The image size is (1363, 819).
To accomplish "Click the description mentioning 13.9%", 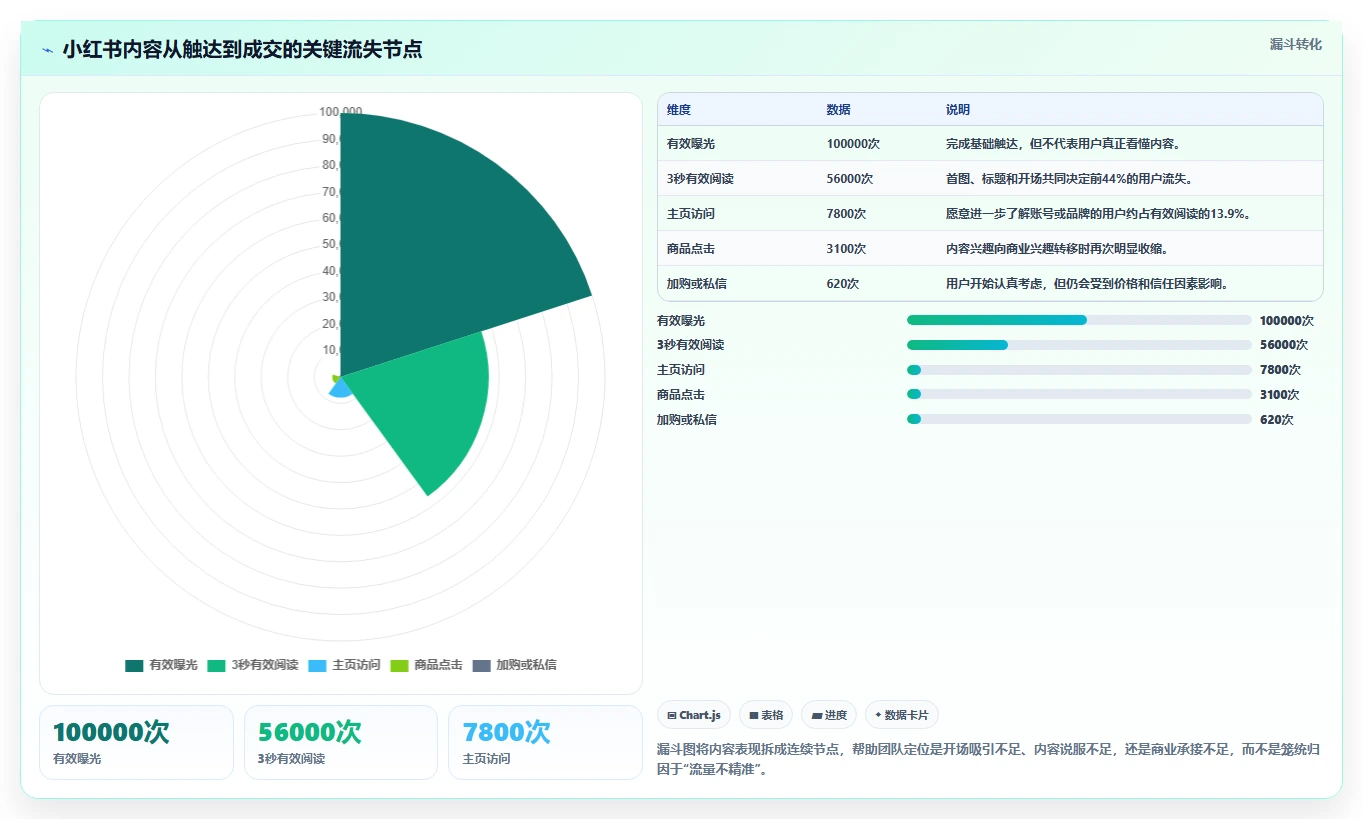I will (1098, 214).
